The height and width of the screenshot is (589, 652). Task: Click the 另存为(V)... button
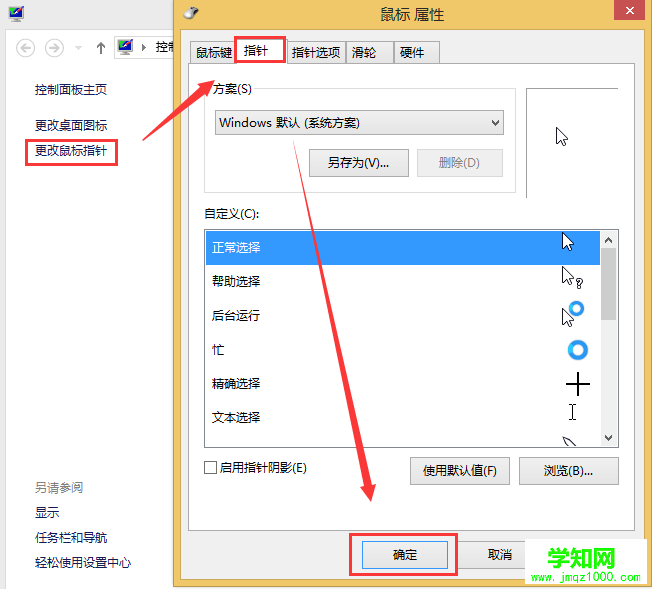click(359, 163)
